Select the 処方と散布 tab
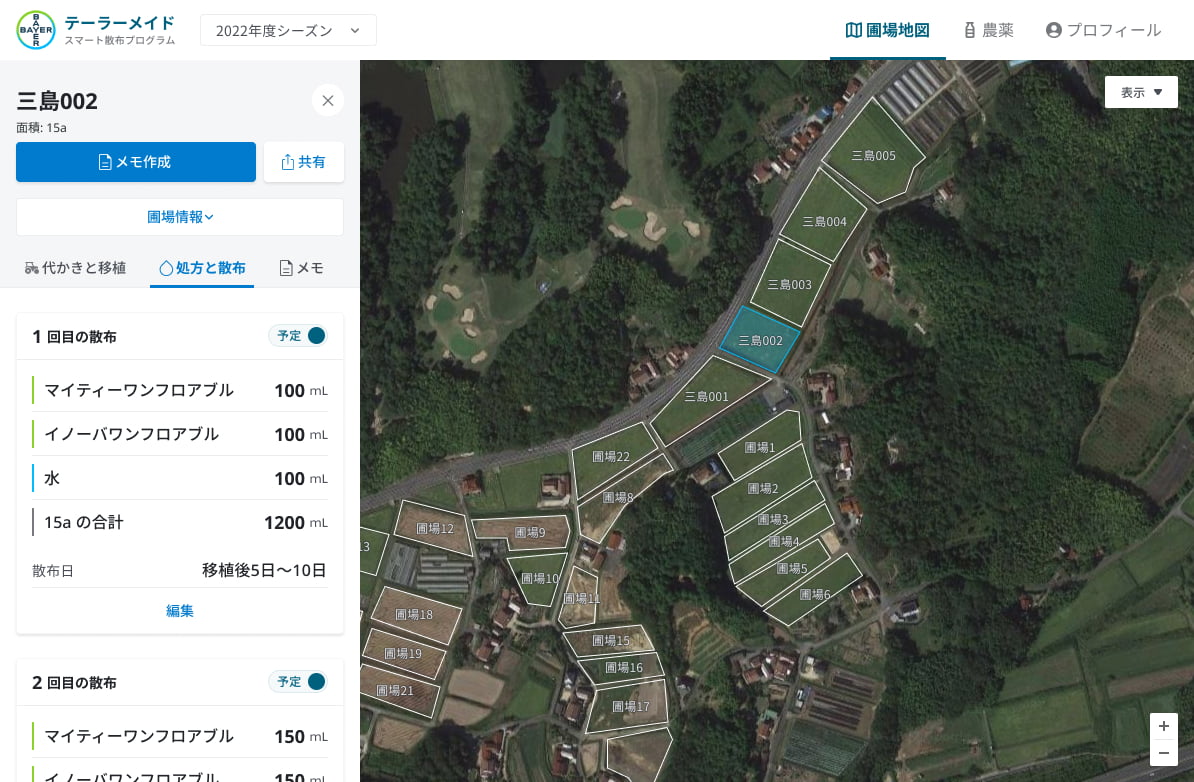Image resolution: width=1194 pixels, height=782 pixels. pyautogui.click(x=202, y=268)
